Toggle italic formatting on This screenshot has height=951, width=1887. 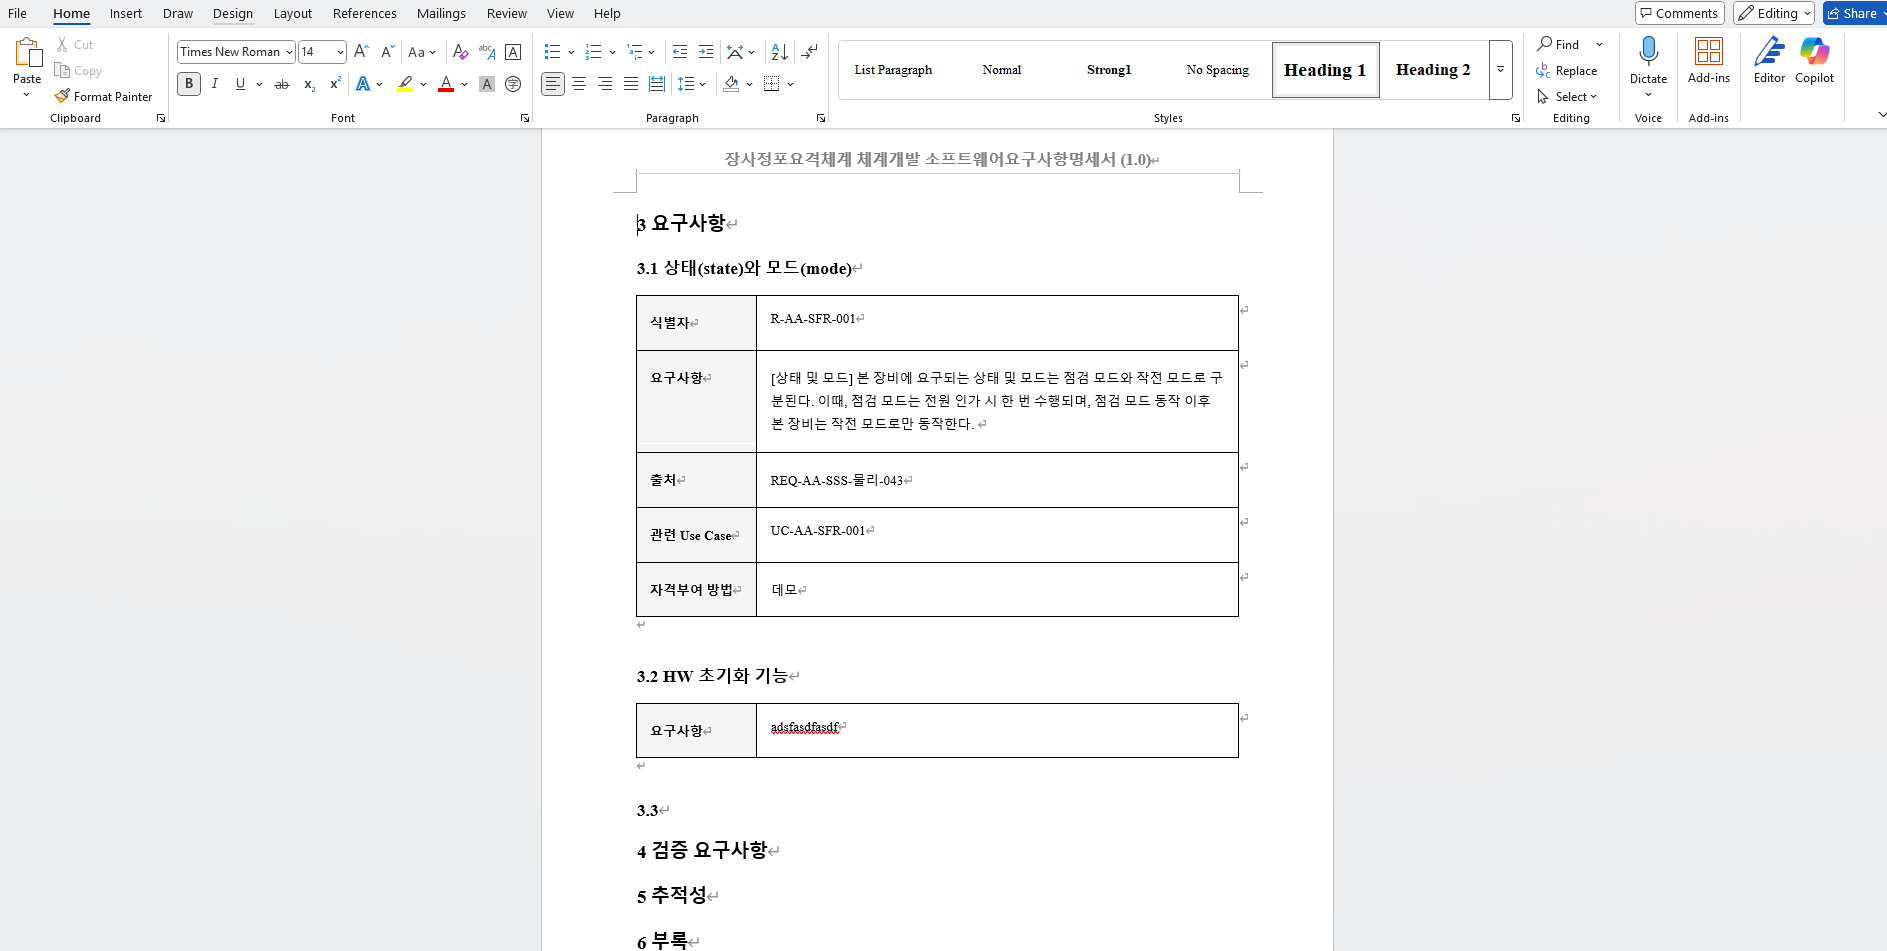(x=214, y=84)
